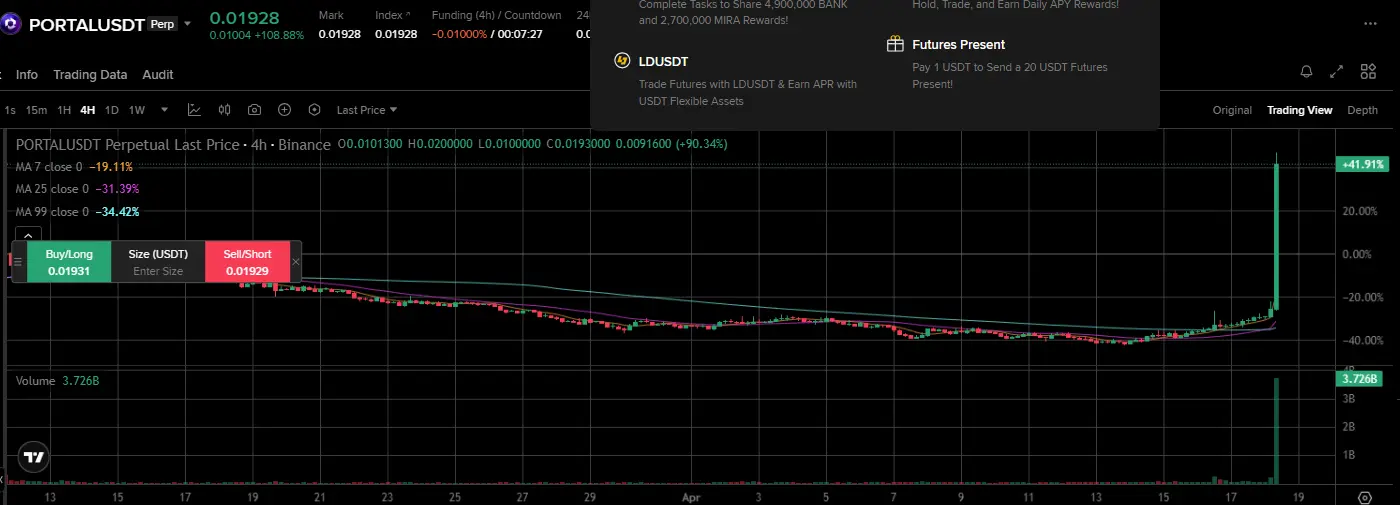This screenshot has width=1400, height=505.
Task: Select the 15m timeframe
Action: pos(36,110)
